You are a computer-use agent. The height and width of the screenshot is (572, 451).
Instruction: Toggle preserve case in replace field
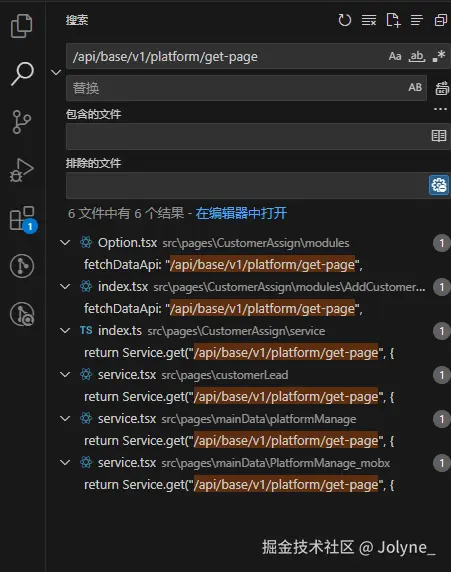pyautogui.click(x=415, y=88)
